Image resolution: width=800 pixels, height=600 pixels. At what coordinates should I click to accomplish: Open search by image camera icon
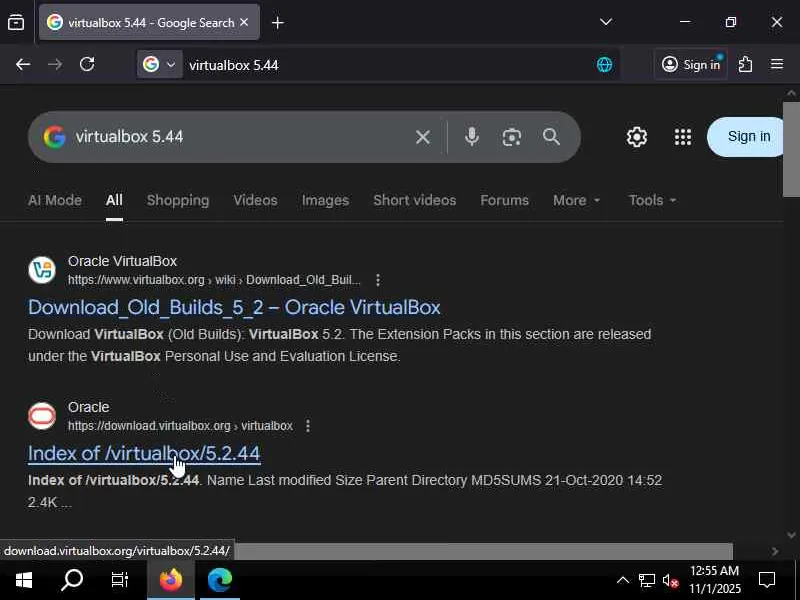[512, 137]
